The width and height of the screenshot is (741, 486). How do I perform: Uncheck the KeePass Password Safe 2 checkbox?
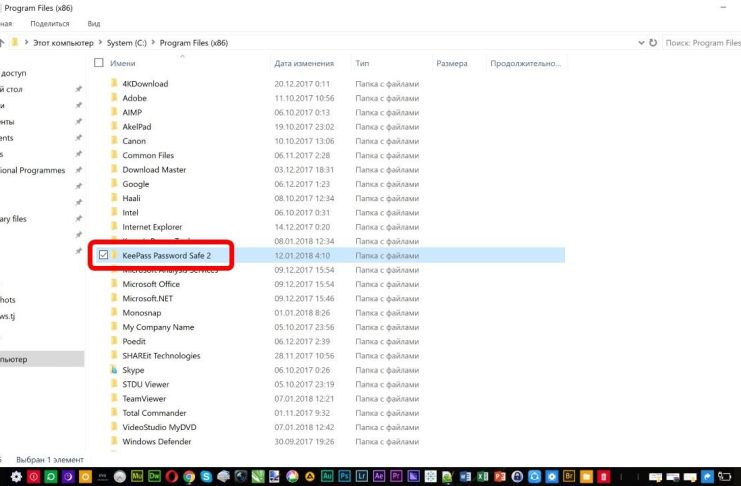tap(103, 255)
